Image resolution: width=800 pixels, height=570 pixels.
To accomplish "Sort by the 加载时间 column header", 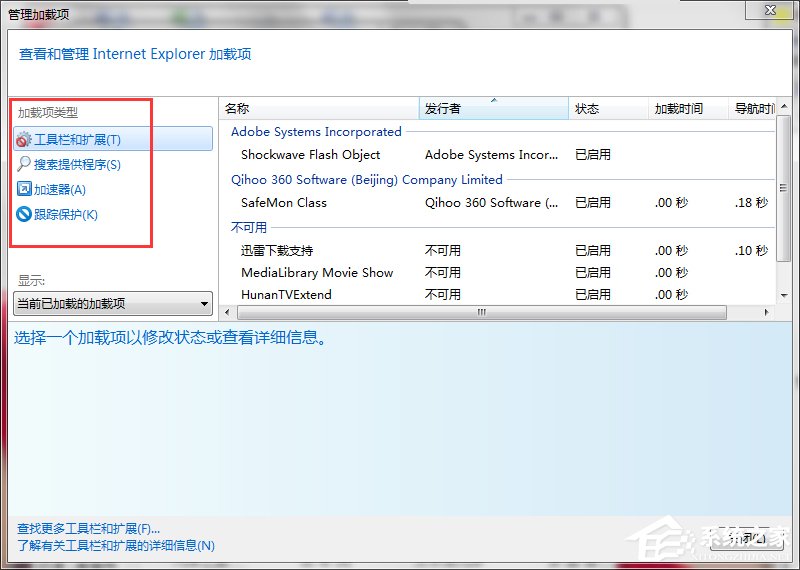I will [x=688, y=108].
